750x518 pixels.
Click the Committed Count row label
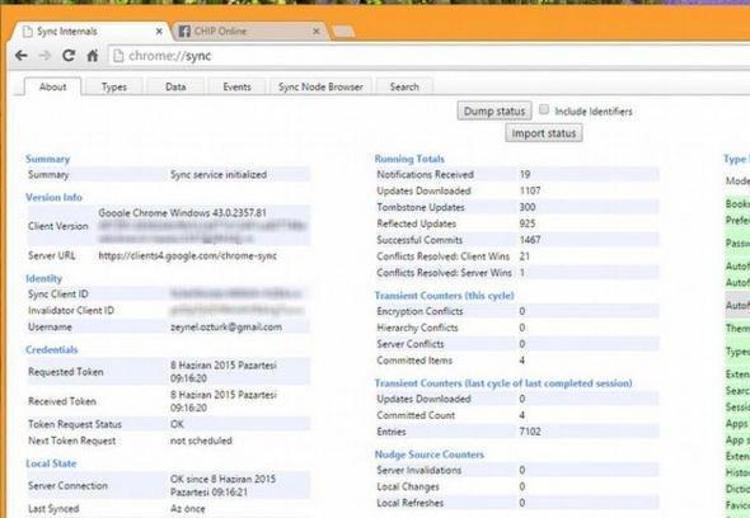(416, 415)
